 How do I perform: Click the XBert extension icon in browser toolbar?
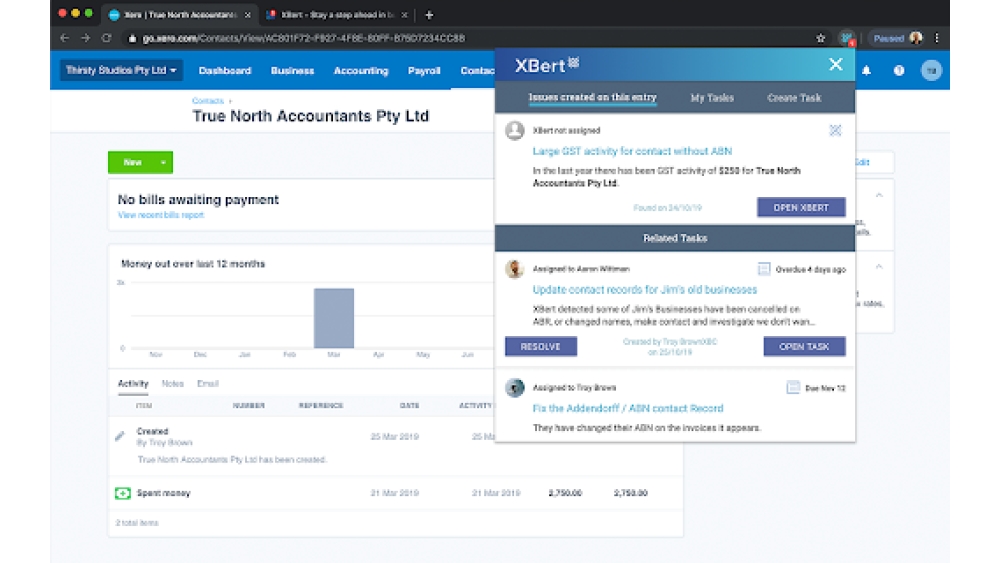coord(846,38)
